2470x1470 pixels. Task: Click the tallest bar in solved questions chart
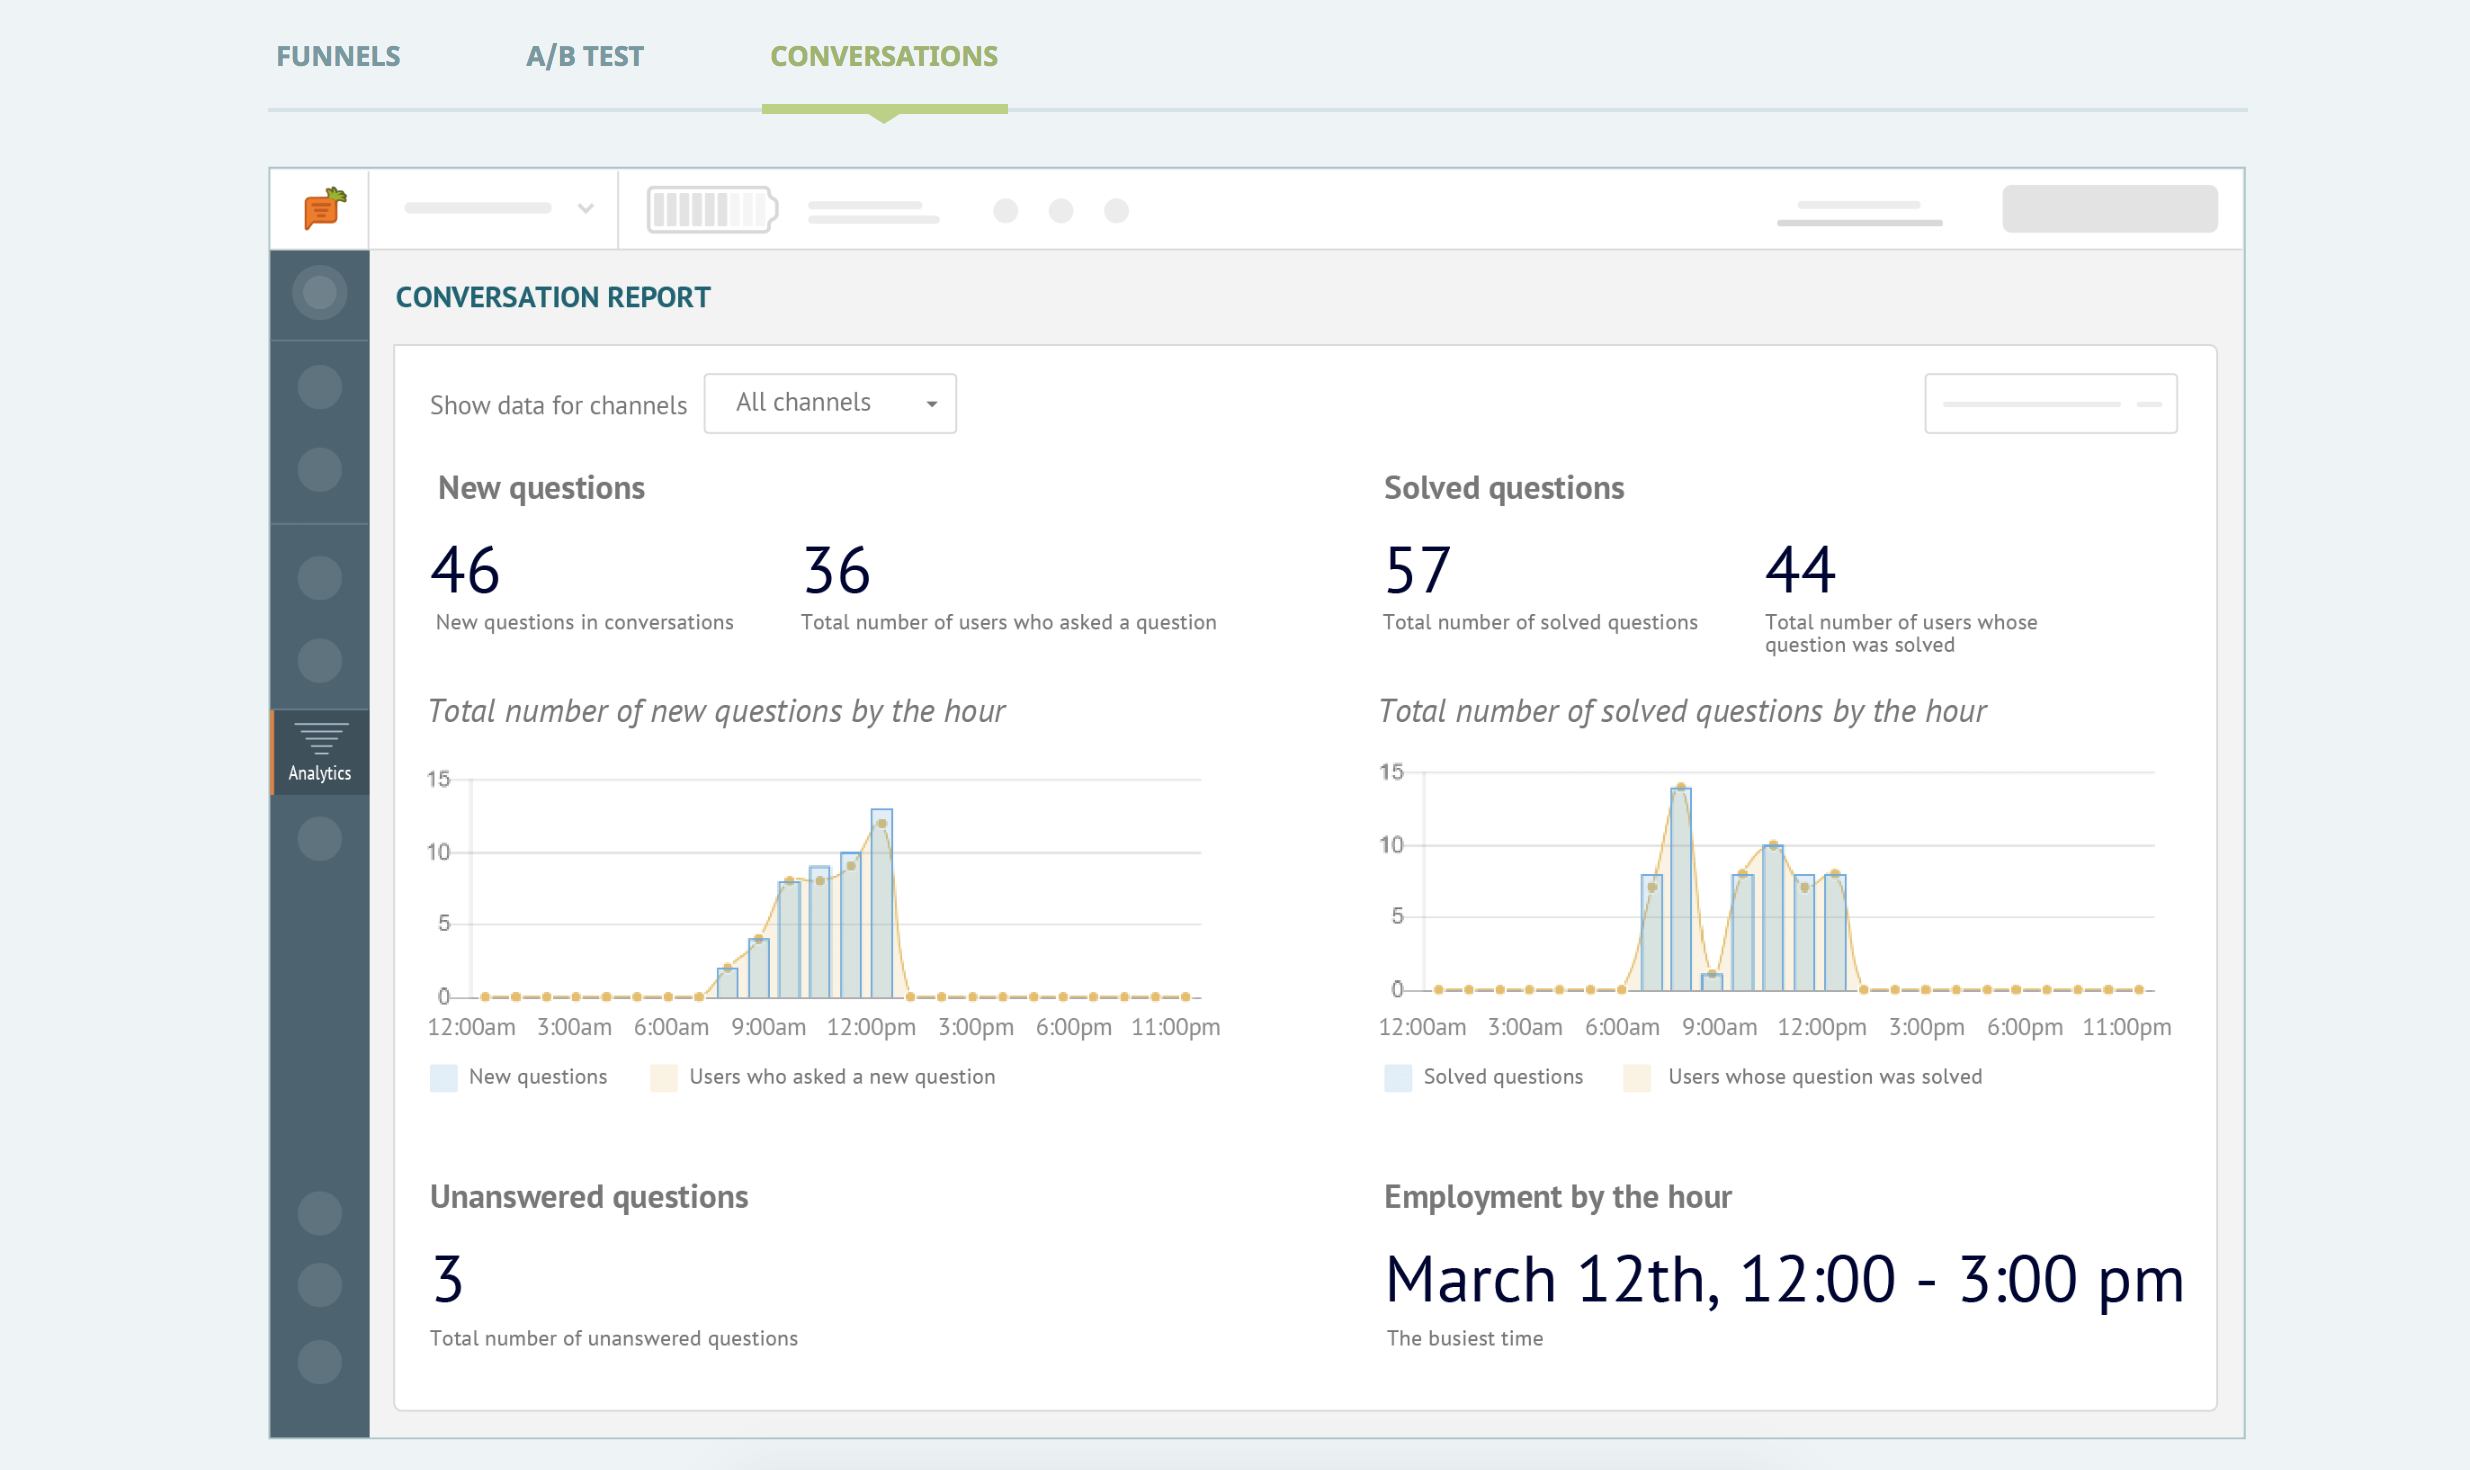click(x=1681, y=889)
